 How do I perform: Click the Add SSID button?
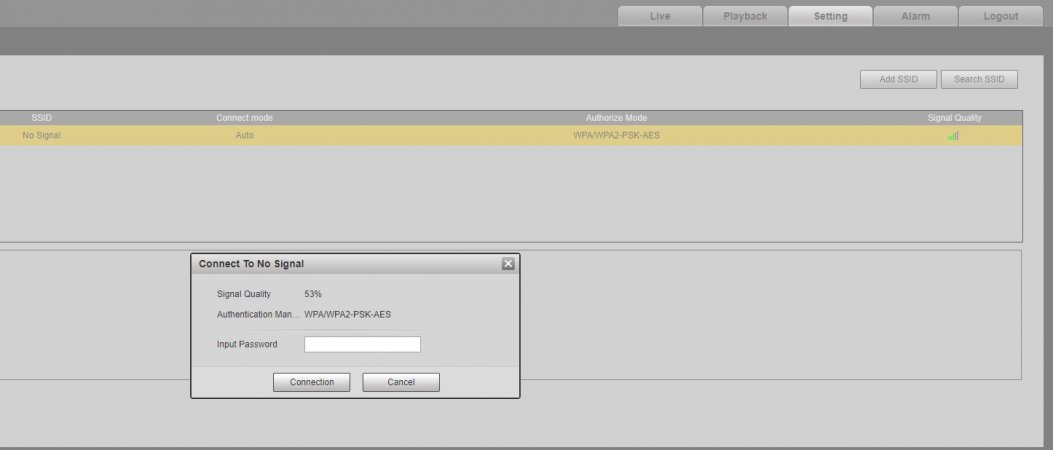[898, 79]
